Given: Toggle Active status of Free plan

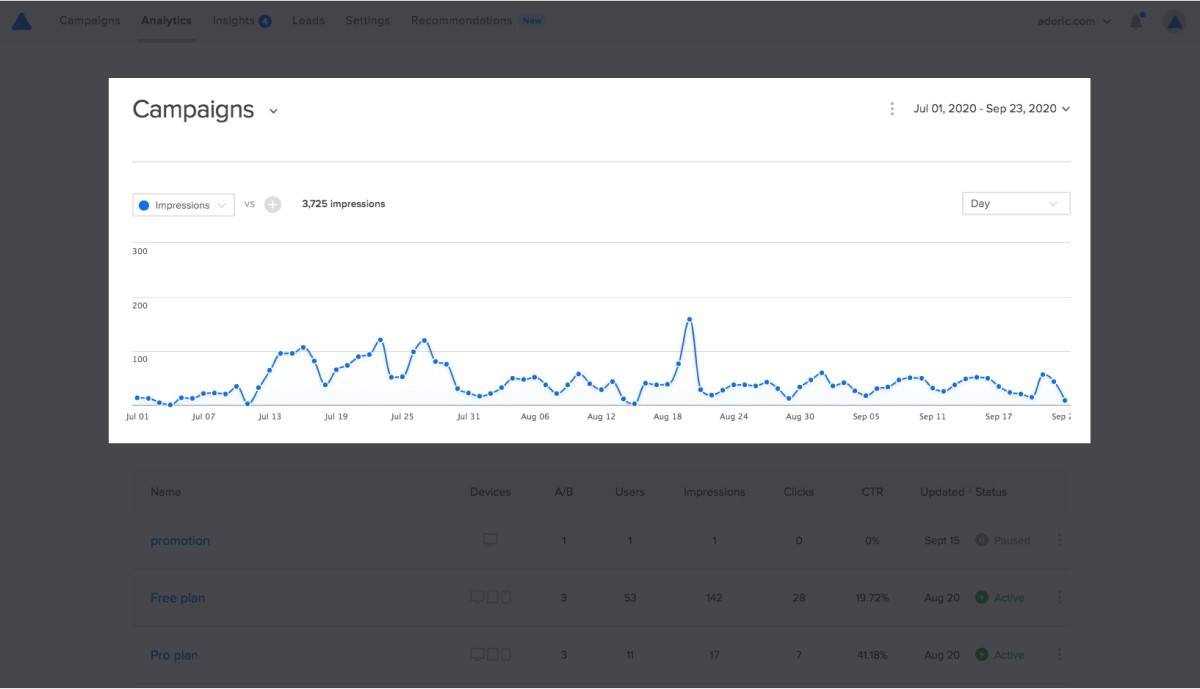Looking at the screenshot, I should click(x=1000, y=597).
